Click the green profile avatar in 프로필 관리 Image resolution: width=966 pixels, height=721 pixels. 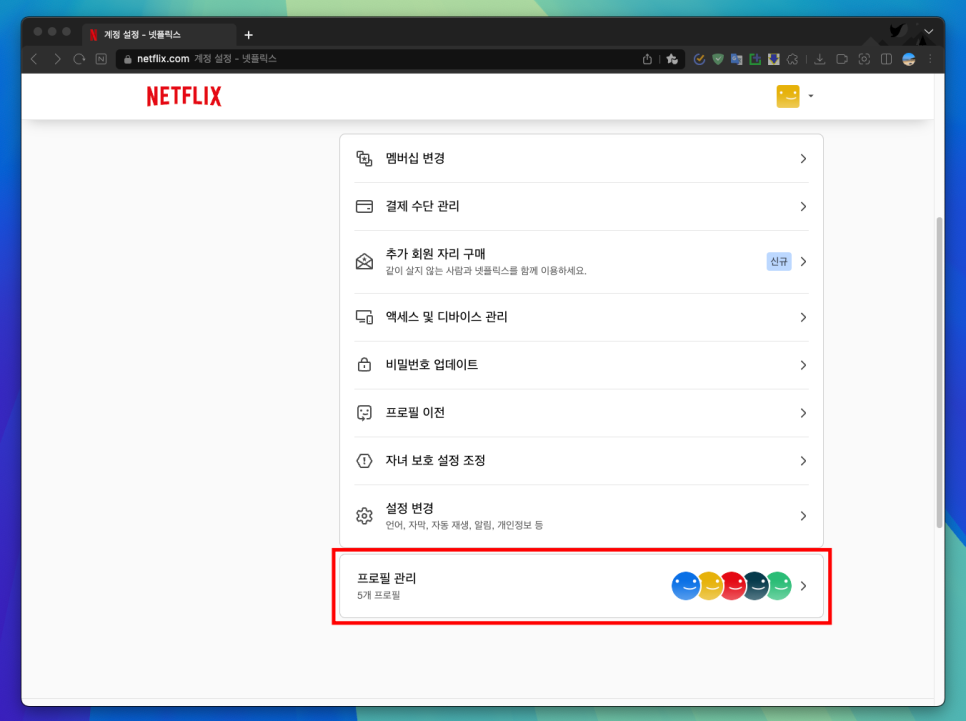tap(781, 586)
